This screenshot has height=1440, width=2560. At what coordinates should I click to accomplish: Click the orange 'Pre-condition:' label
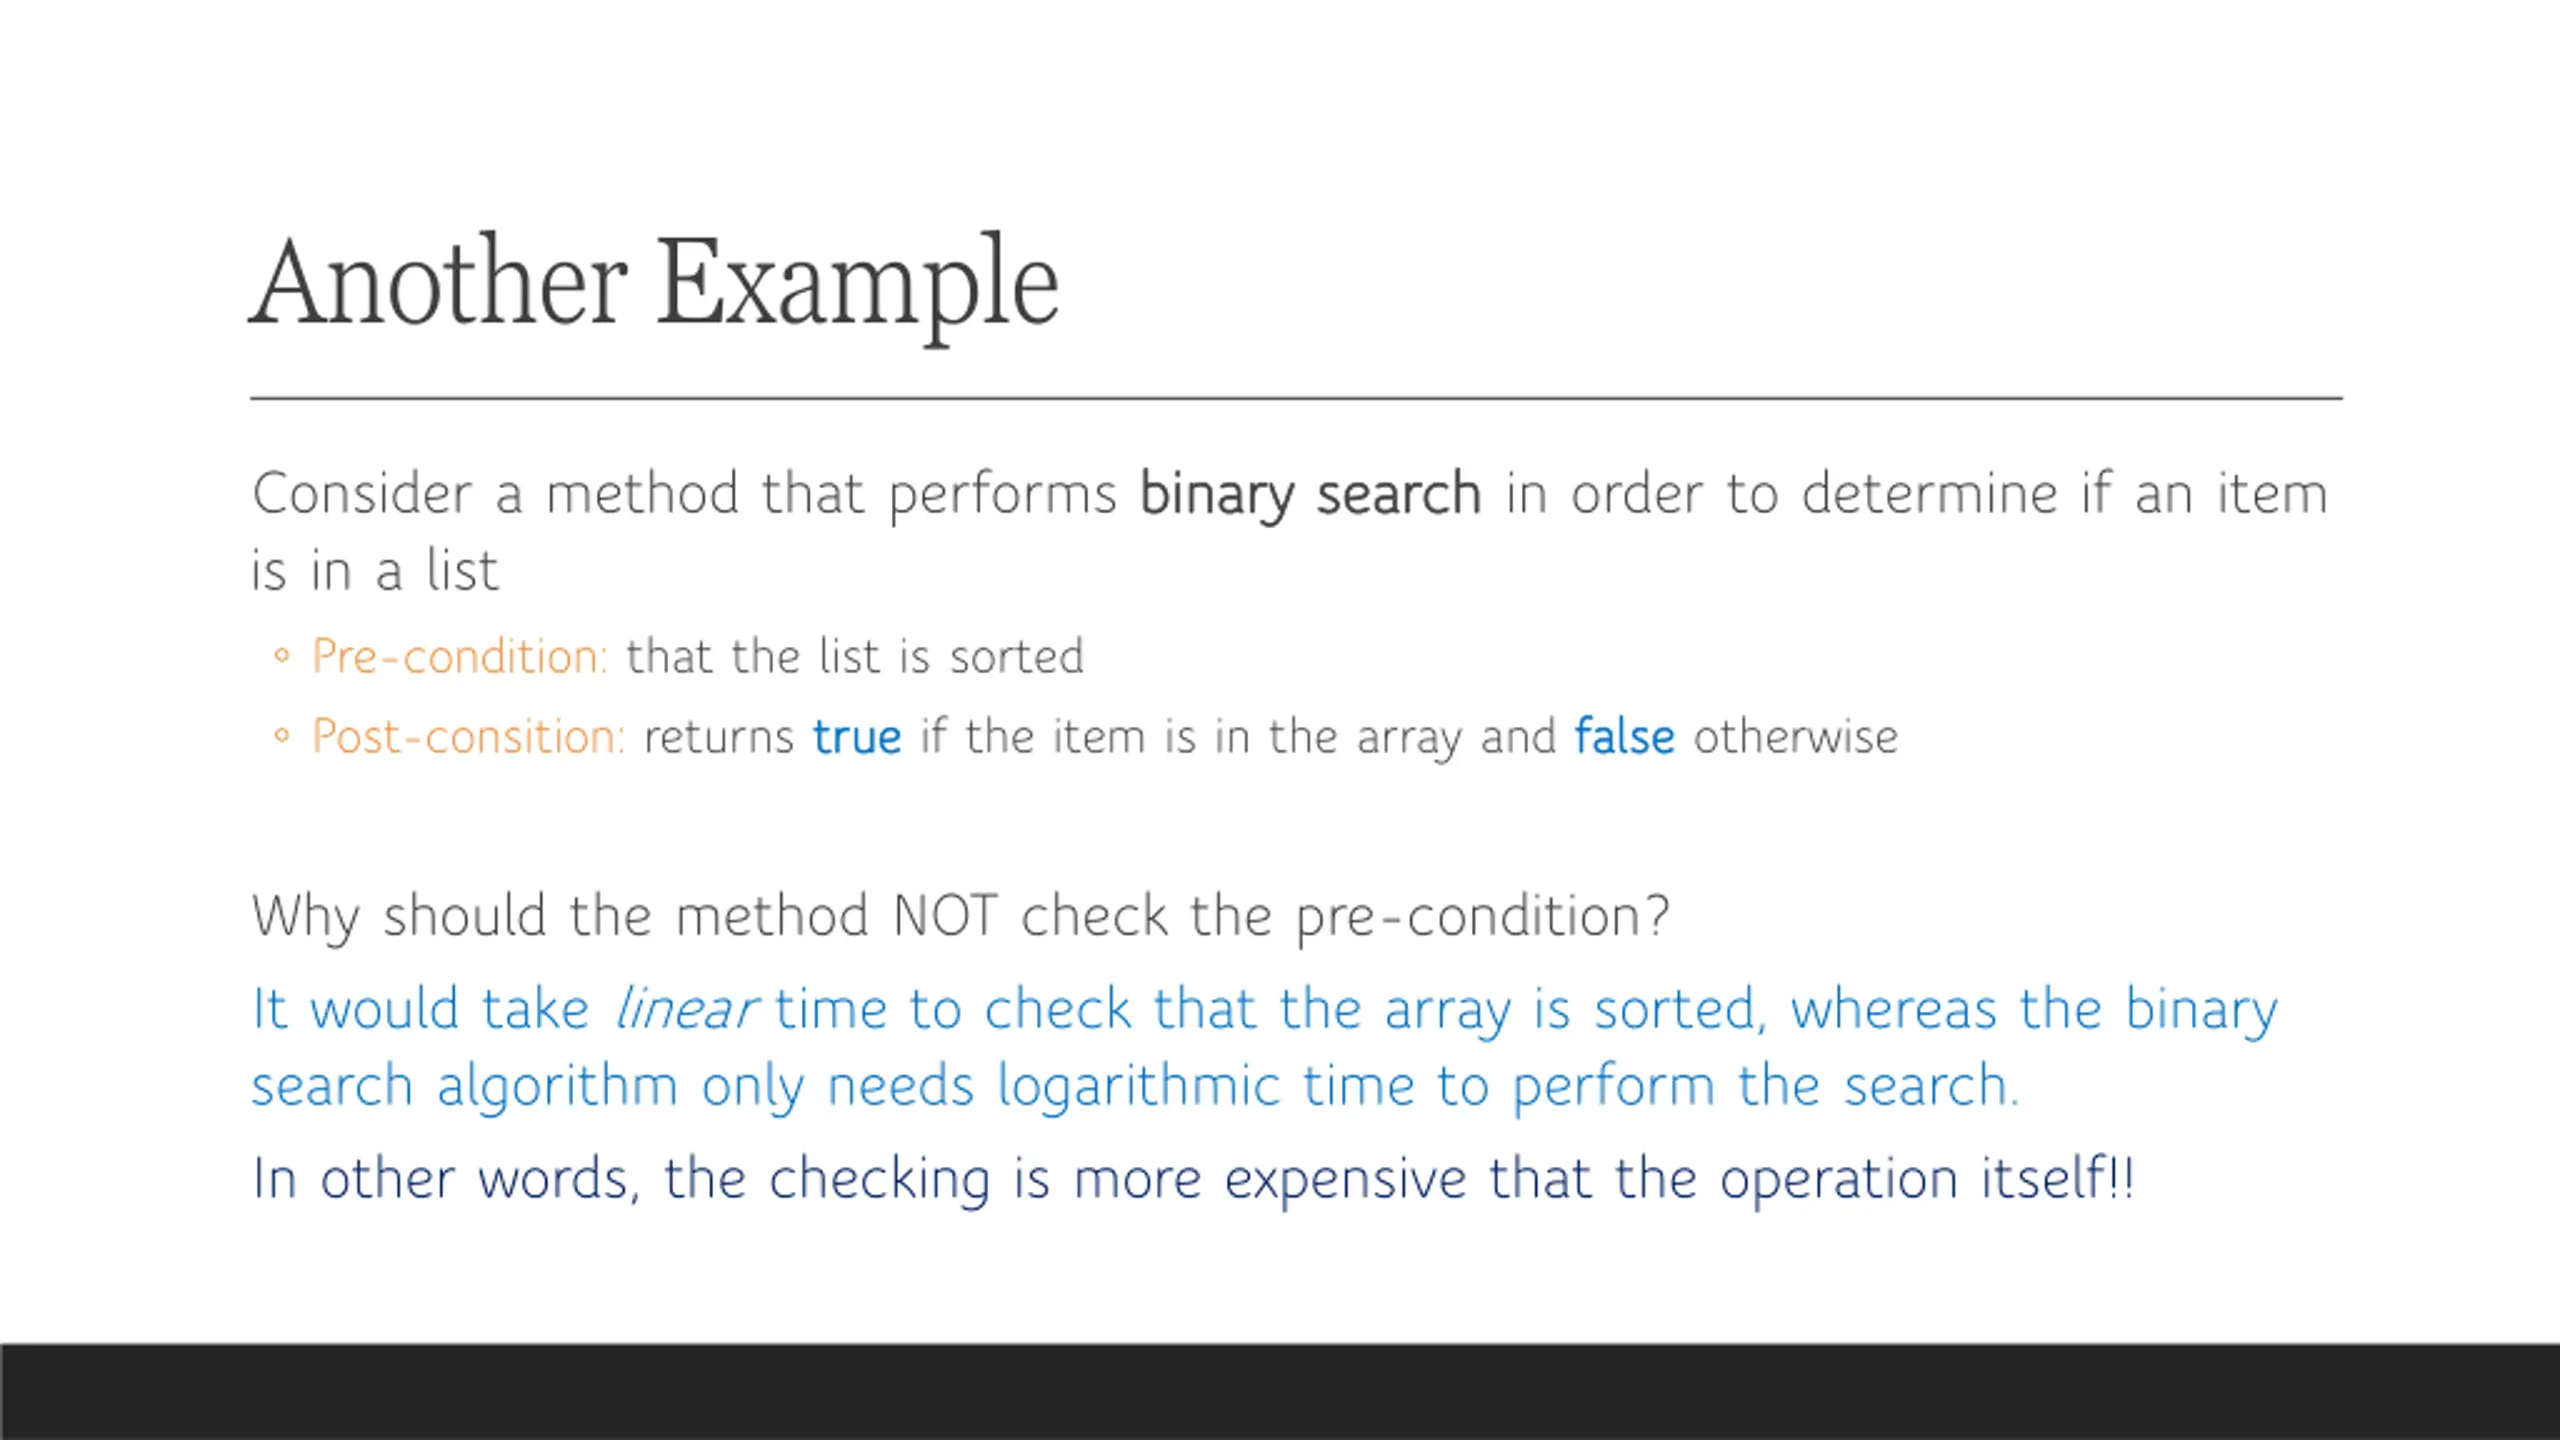460,657
